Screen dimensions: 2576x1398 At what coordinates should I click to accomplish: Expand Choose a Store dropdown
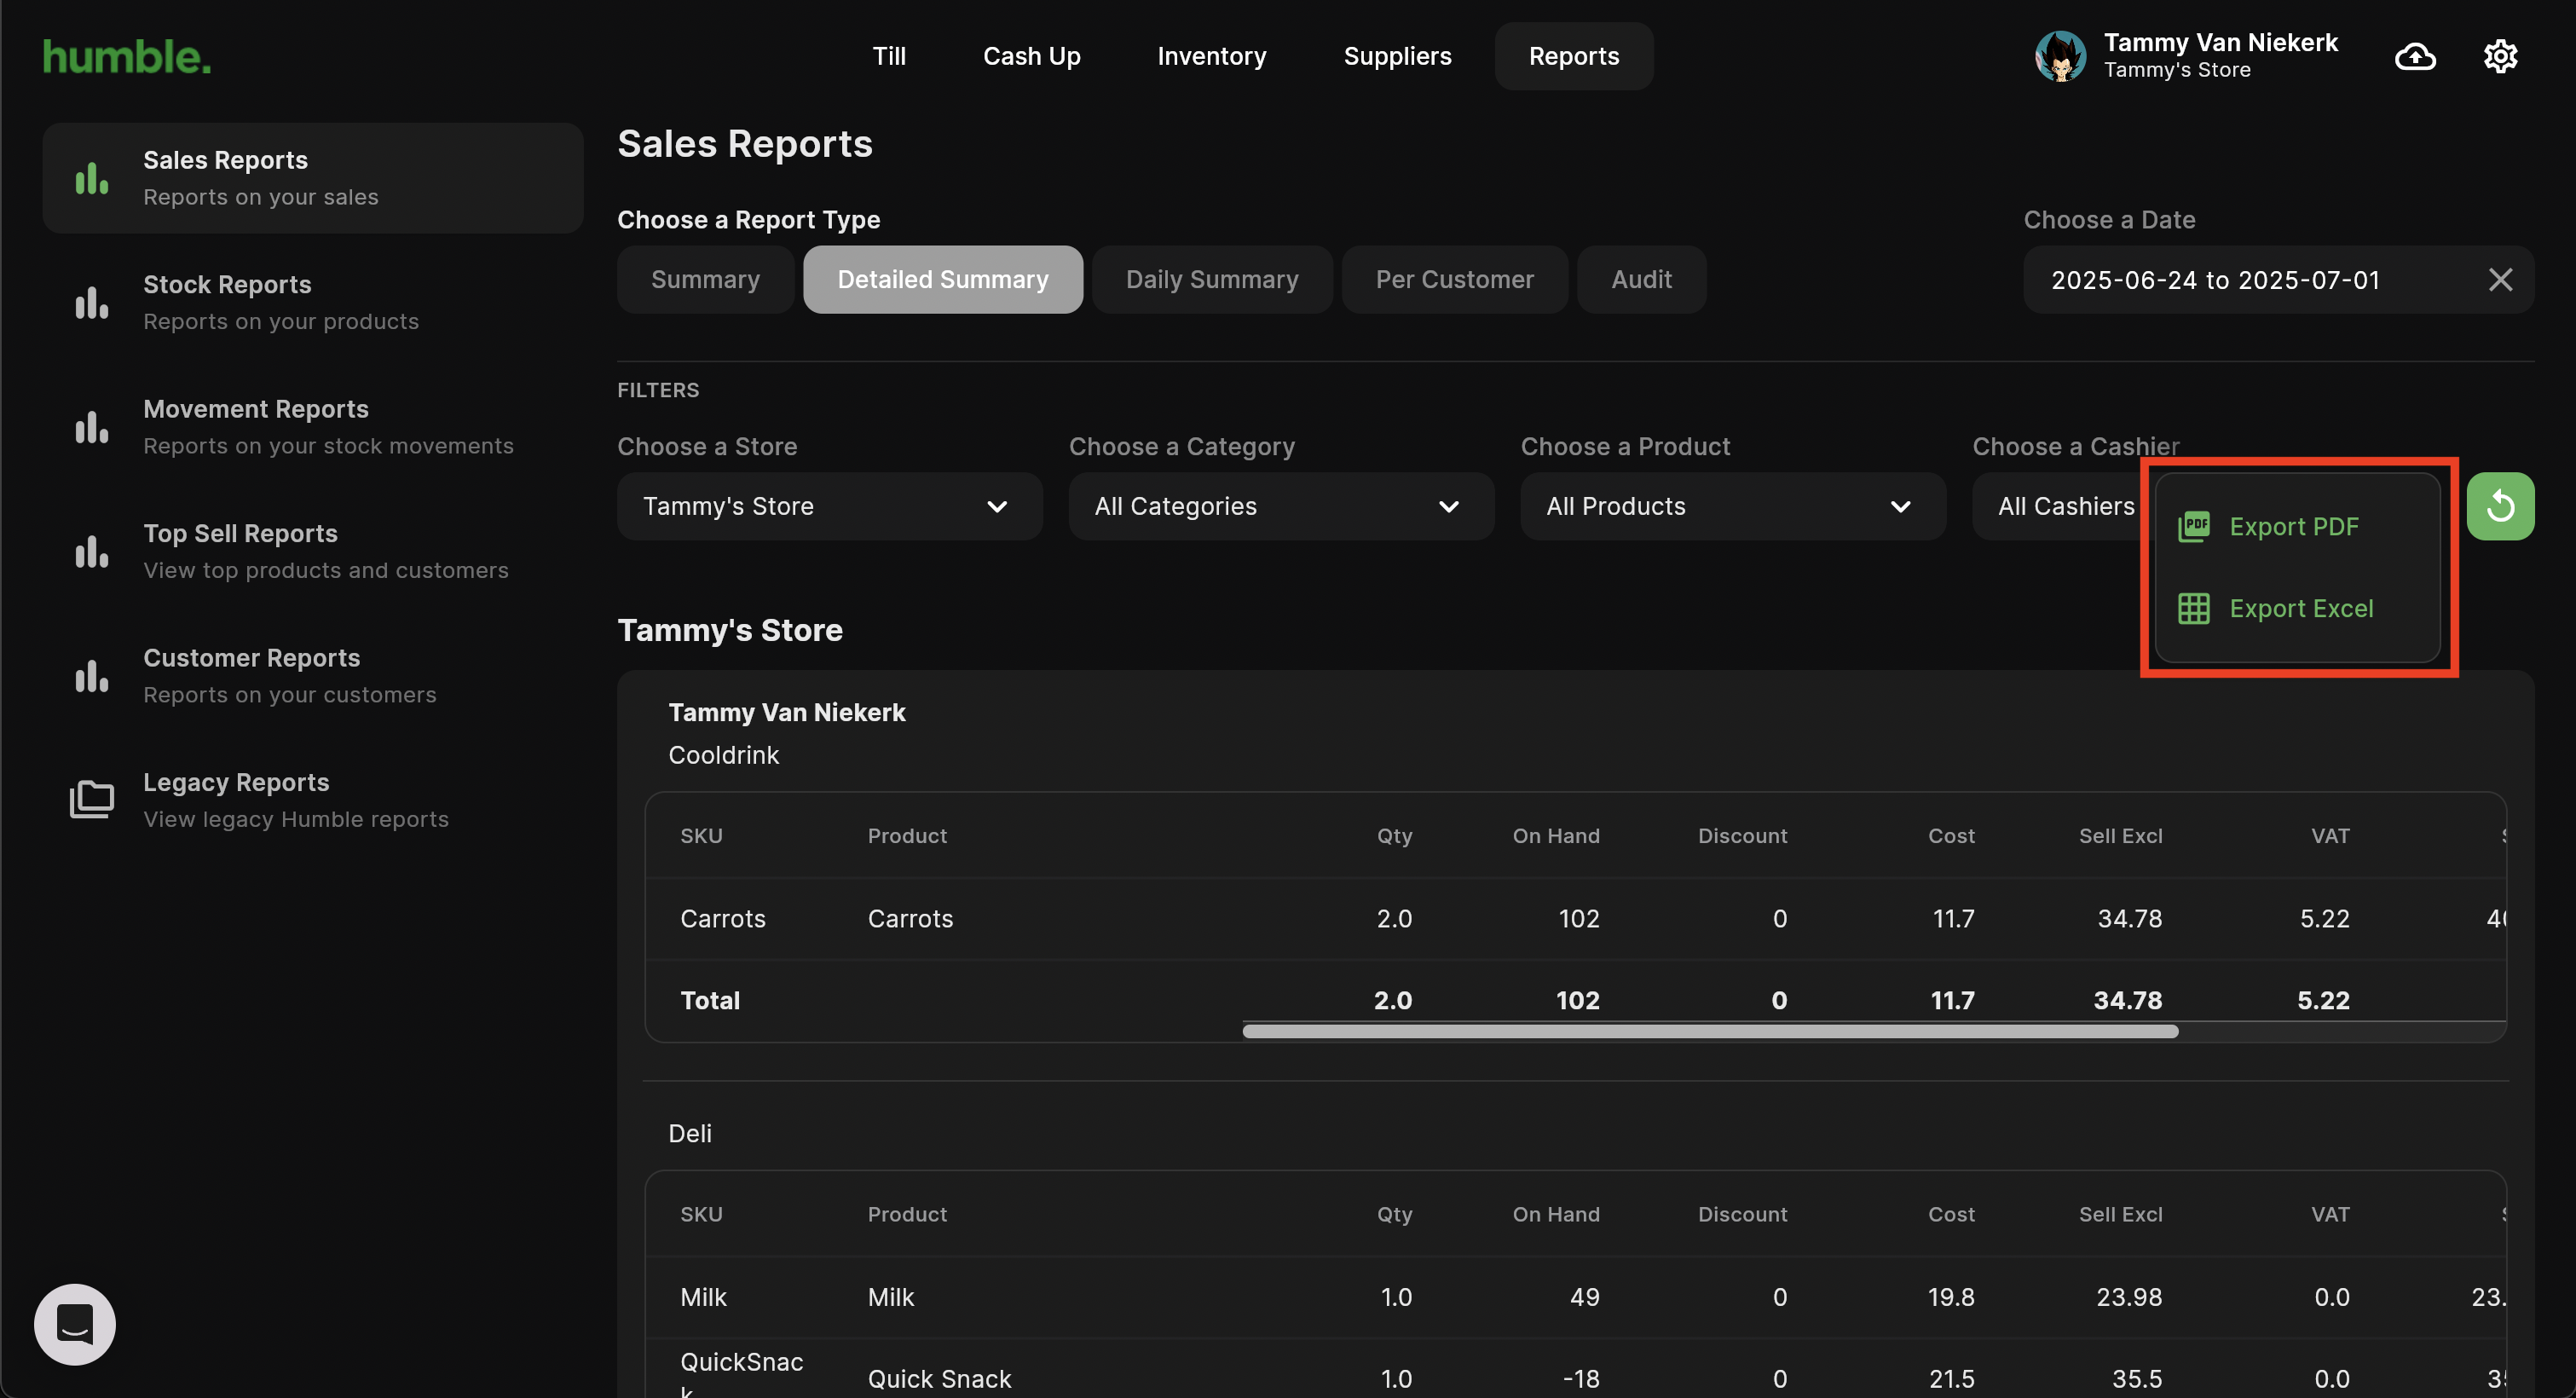[x=829, y=506]
